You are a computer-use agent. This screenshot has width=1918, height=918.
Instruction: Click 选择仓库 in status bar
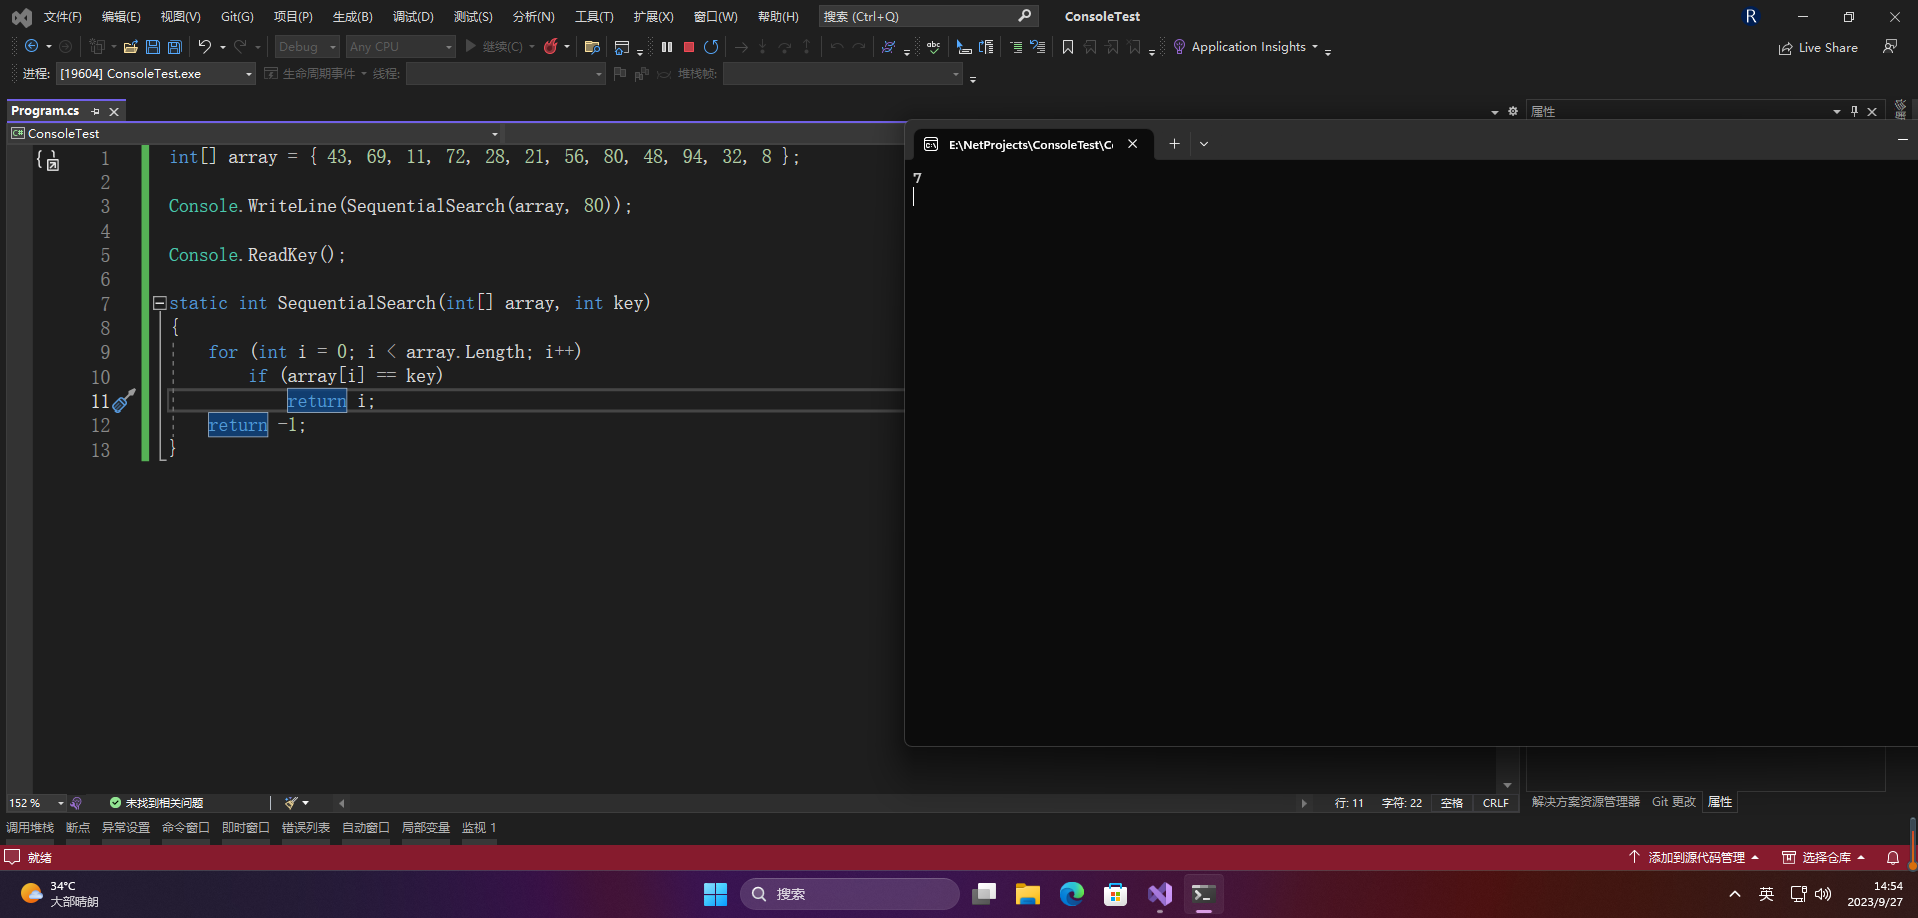1825,857
